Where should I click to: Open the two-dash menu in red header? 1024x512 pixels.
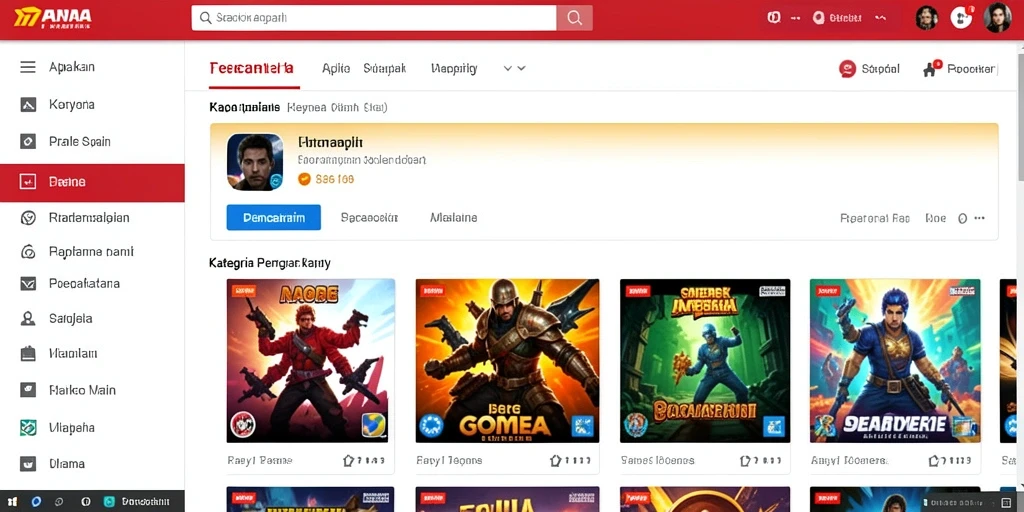tap(795, 18)
